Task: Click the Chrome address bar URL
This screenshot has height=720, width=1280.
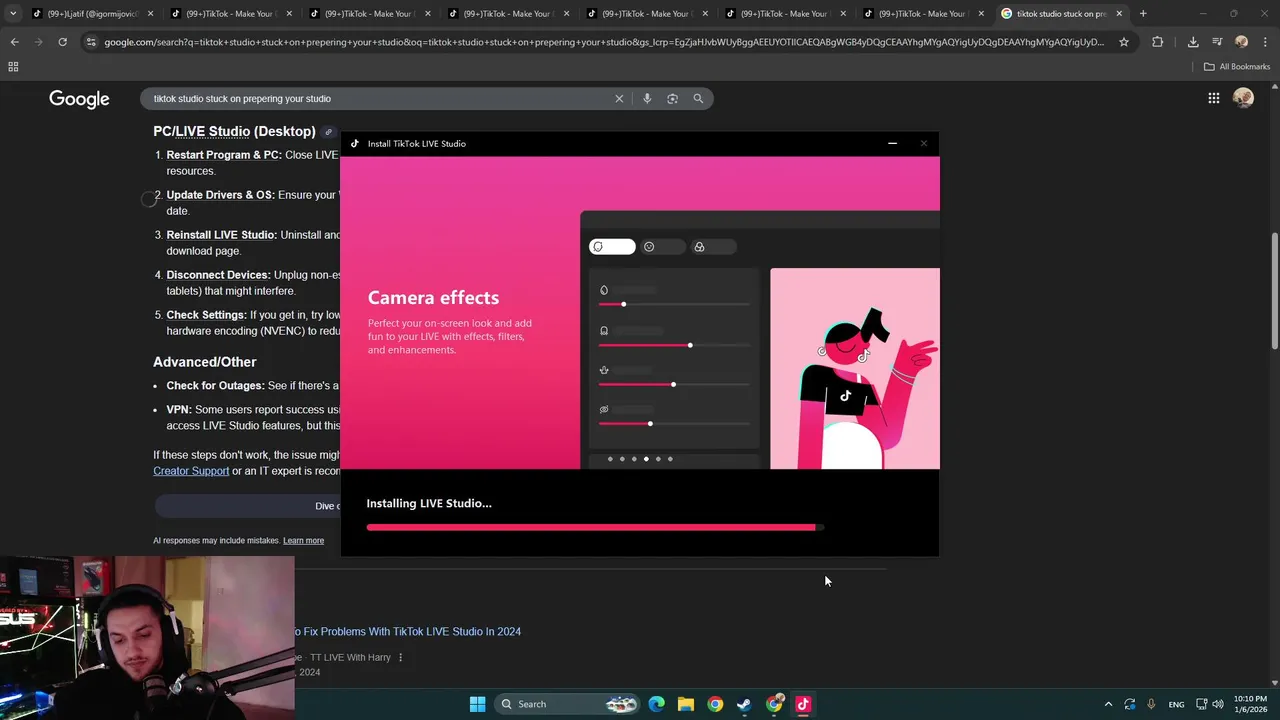Action: tap(604, 42)
